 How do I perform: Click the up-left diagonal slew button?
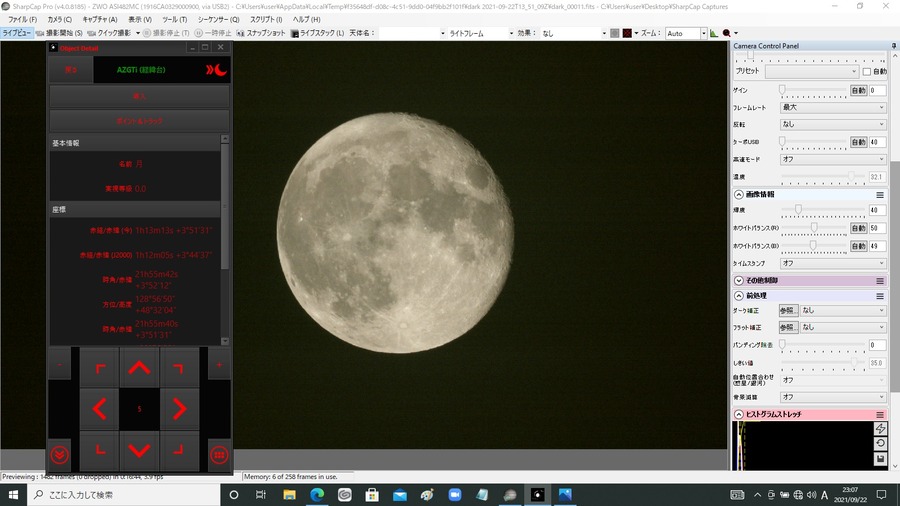tap(99, 367)
